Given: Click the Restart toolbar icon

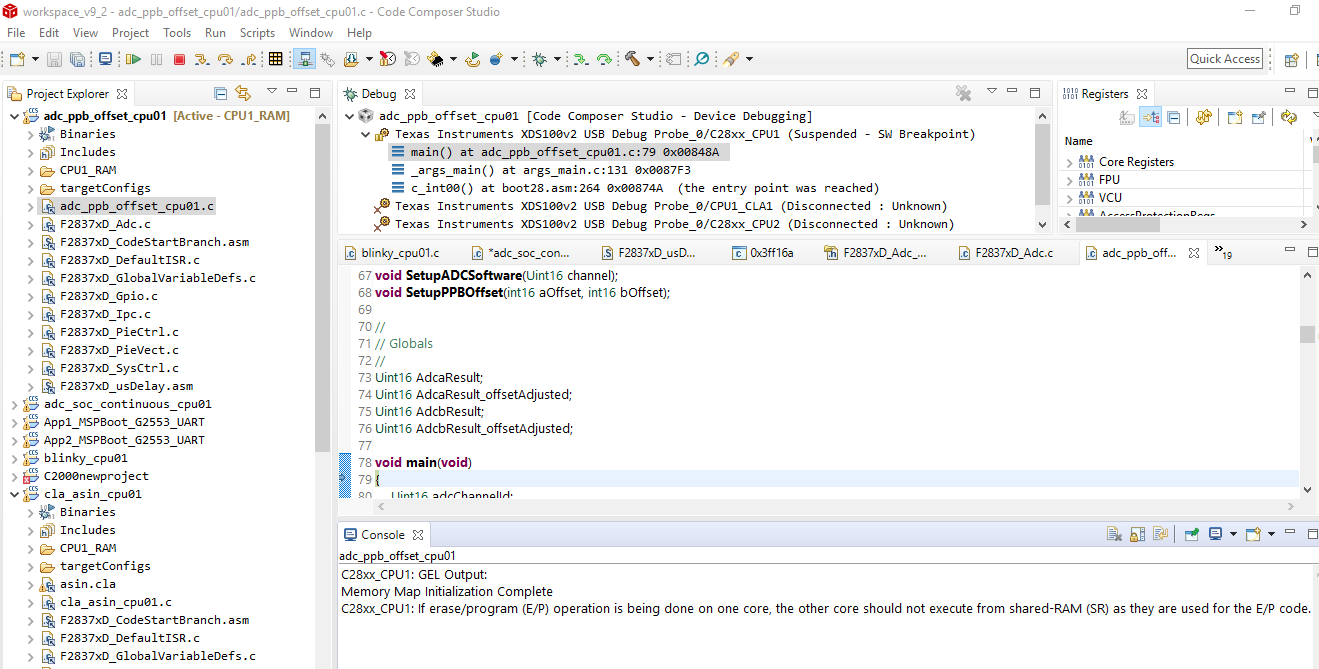Looking at the screenshot, I should click(474, 59).
